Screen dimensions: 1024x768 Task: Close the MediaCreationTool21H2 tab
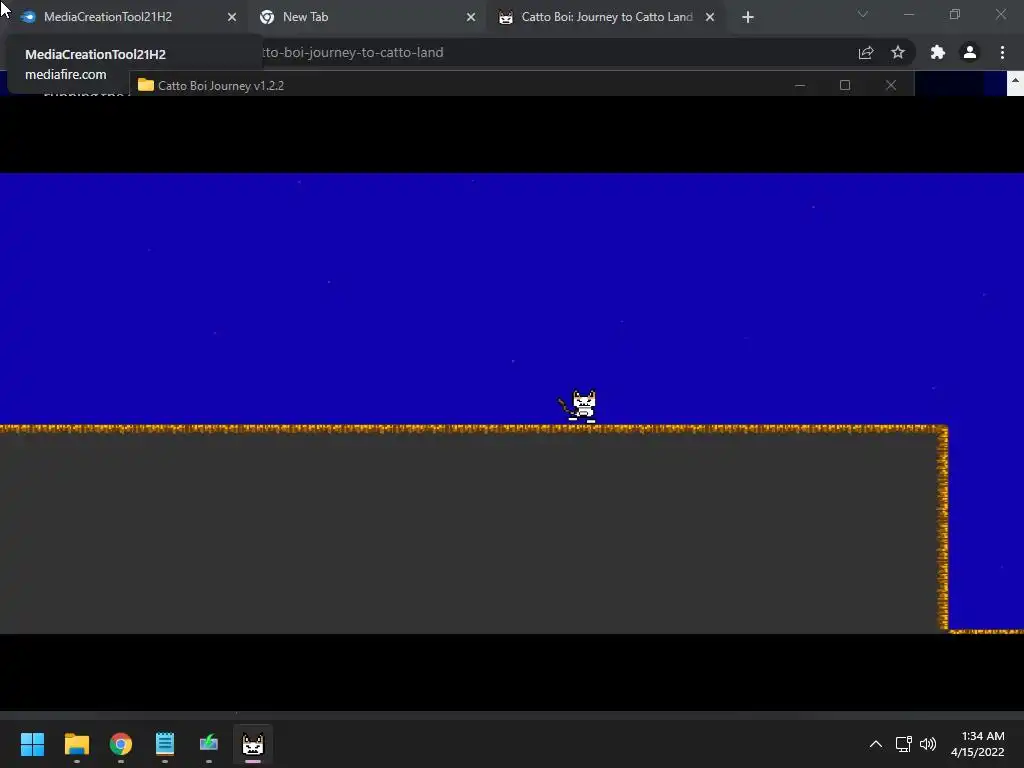[232, 17]
